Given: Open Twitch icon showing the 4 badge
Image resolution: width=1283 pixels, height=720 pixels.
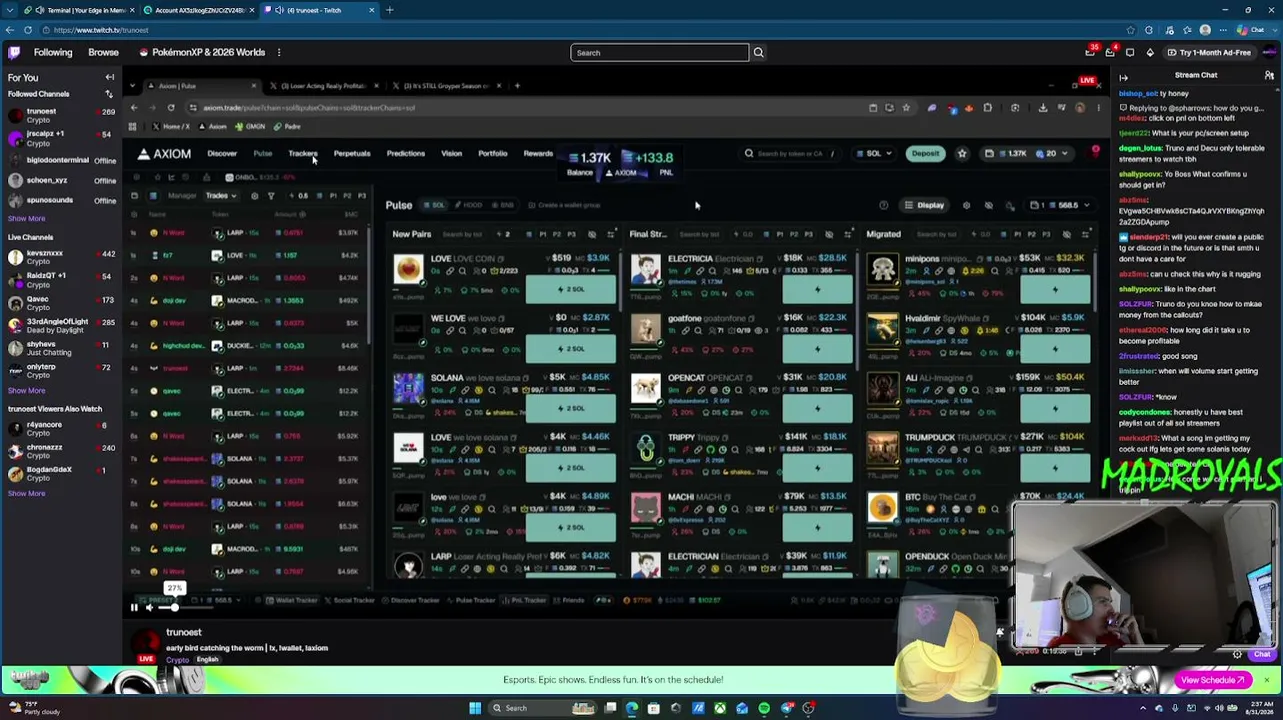Looking at the screenshot, I should 1110,52.
